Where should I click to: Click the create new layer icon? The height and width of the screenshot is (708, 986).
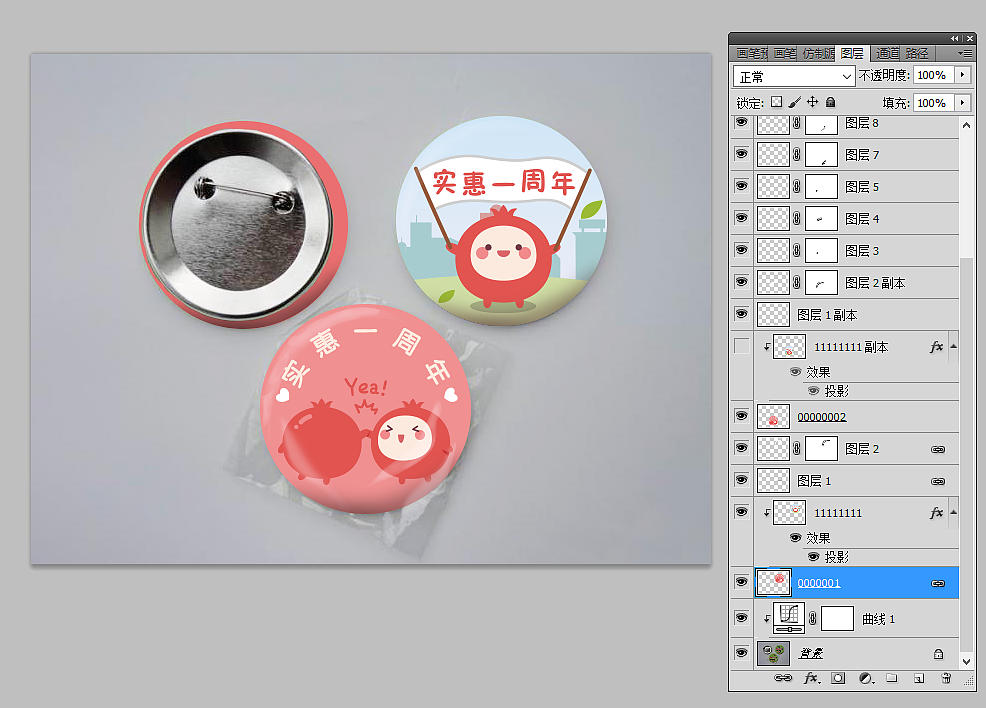[x=919, y=678]
